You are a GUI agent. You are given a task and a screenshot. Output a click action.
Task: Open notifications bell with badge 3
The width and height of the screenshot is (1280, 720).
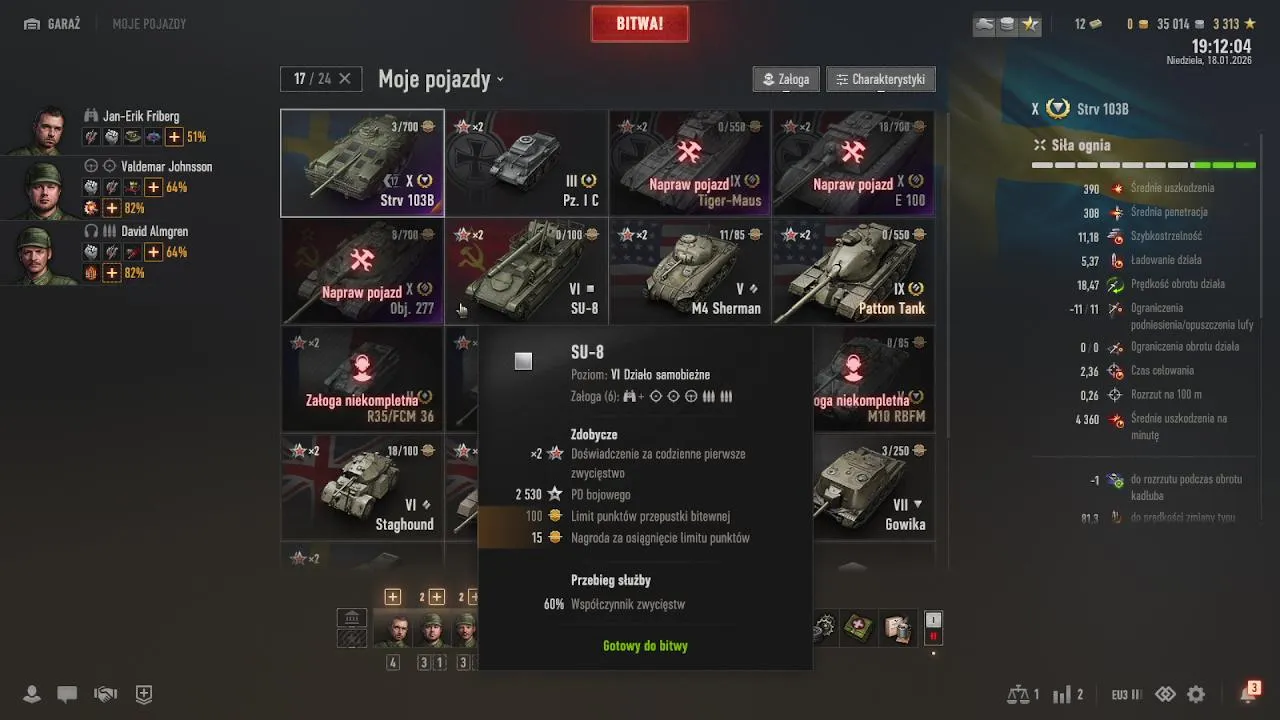(x=1249, y=693)
